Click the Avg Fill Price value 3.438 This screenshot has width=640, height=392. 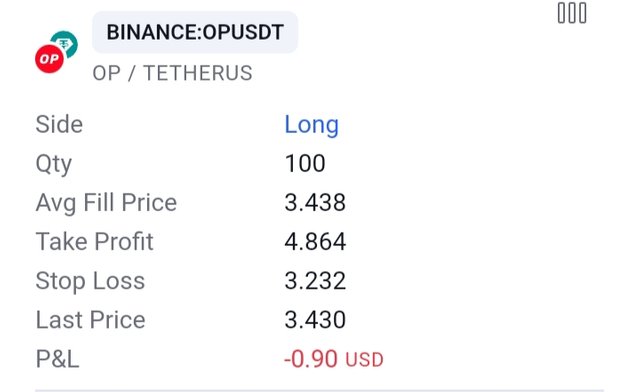[x=315, y=203]
